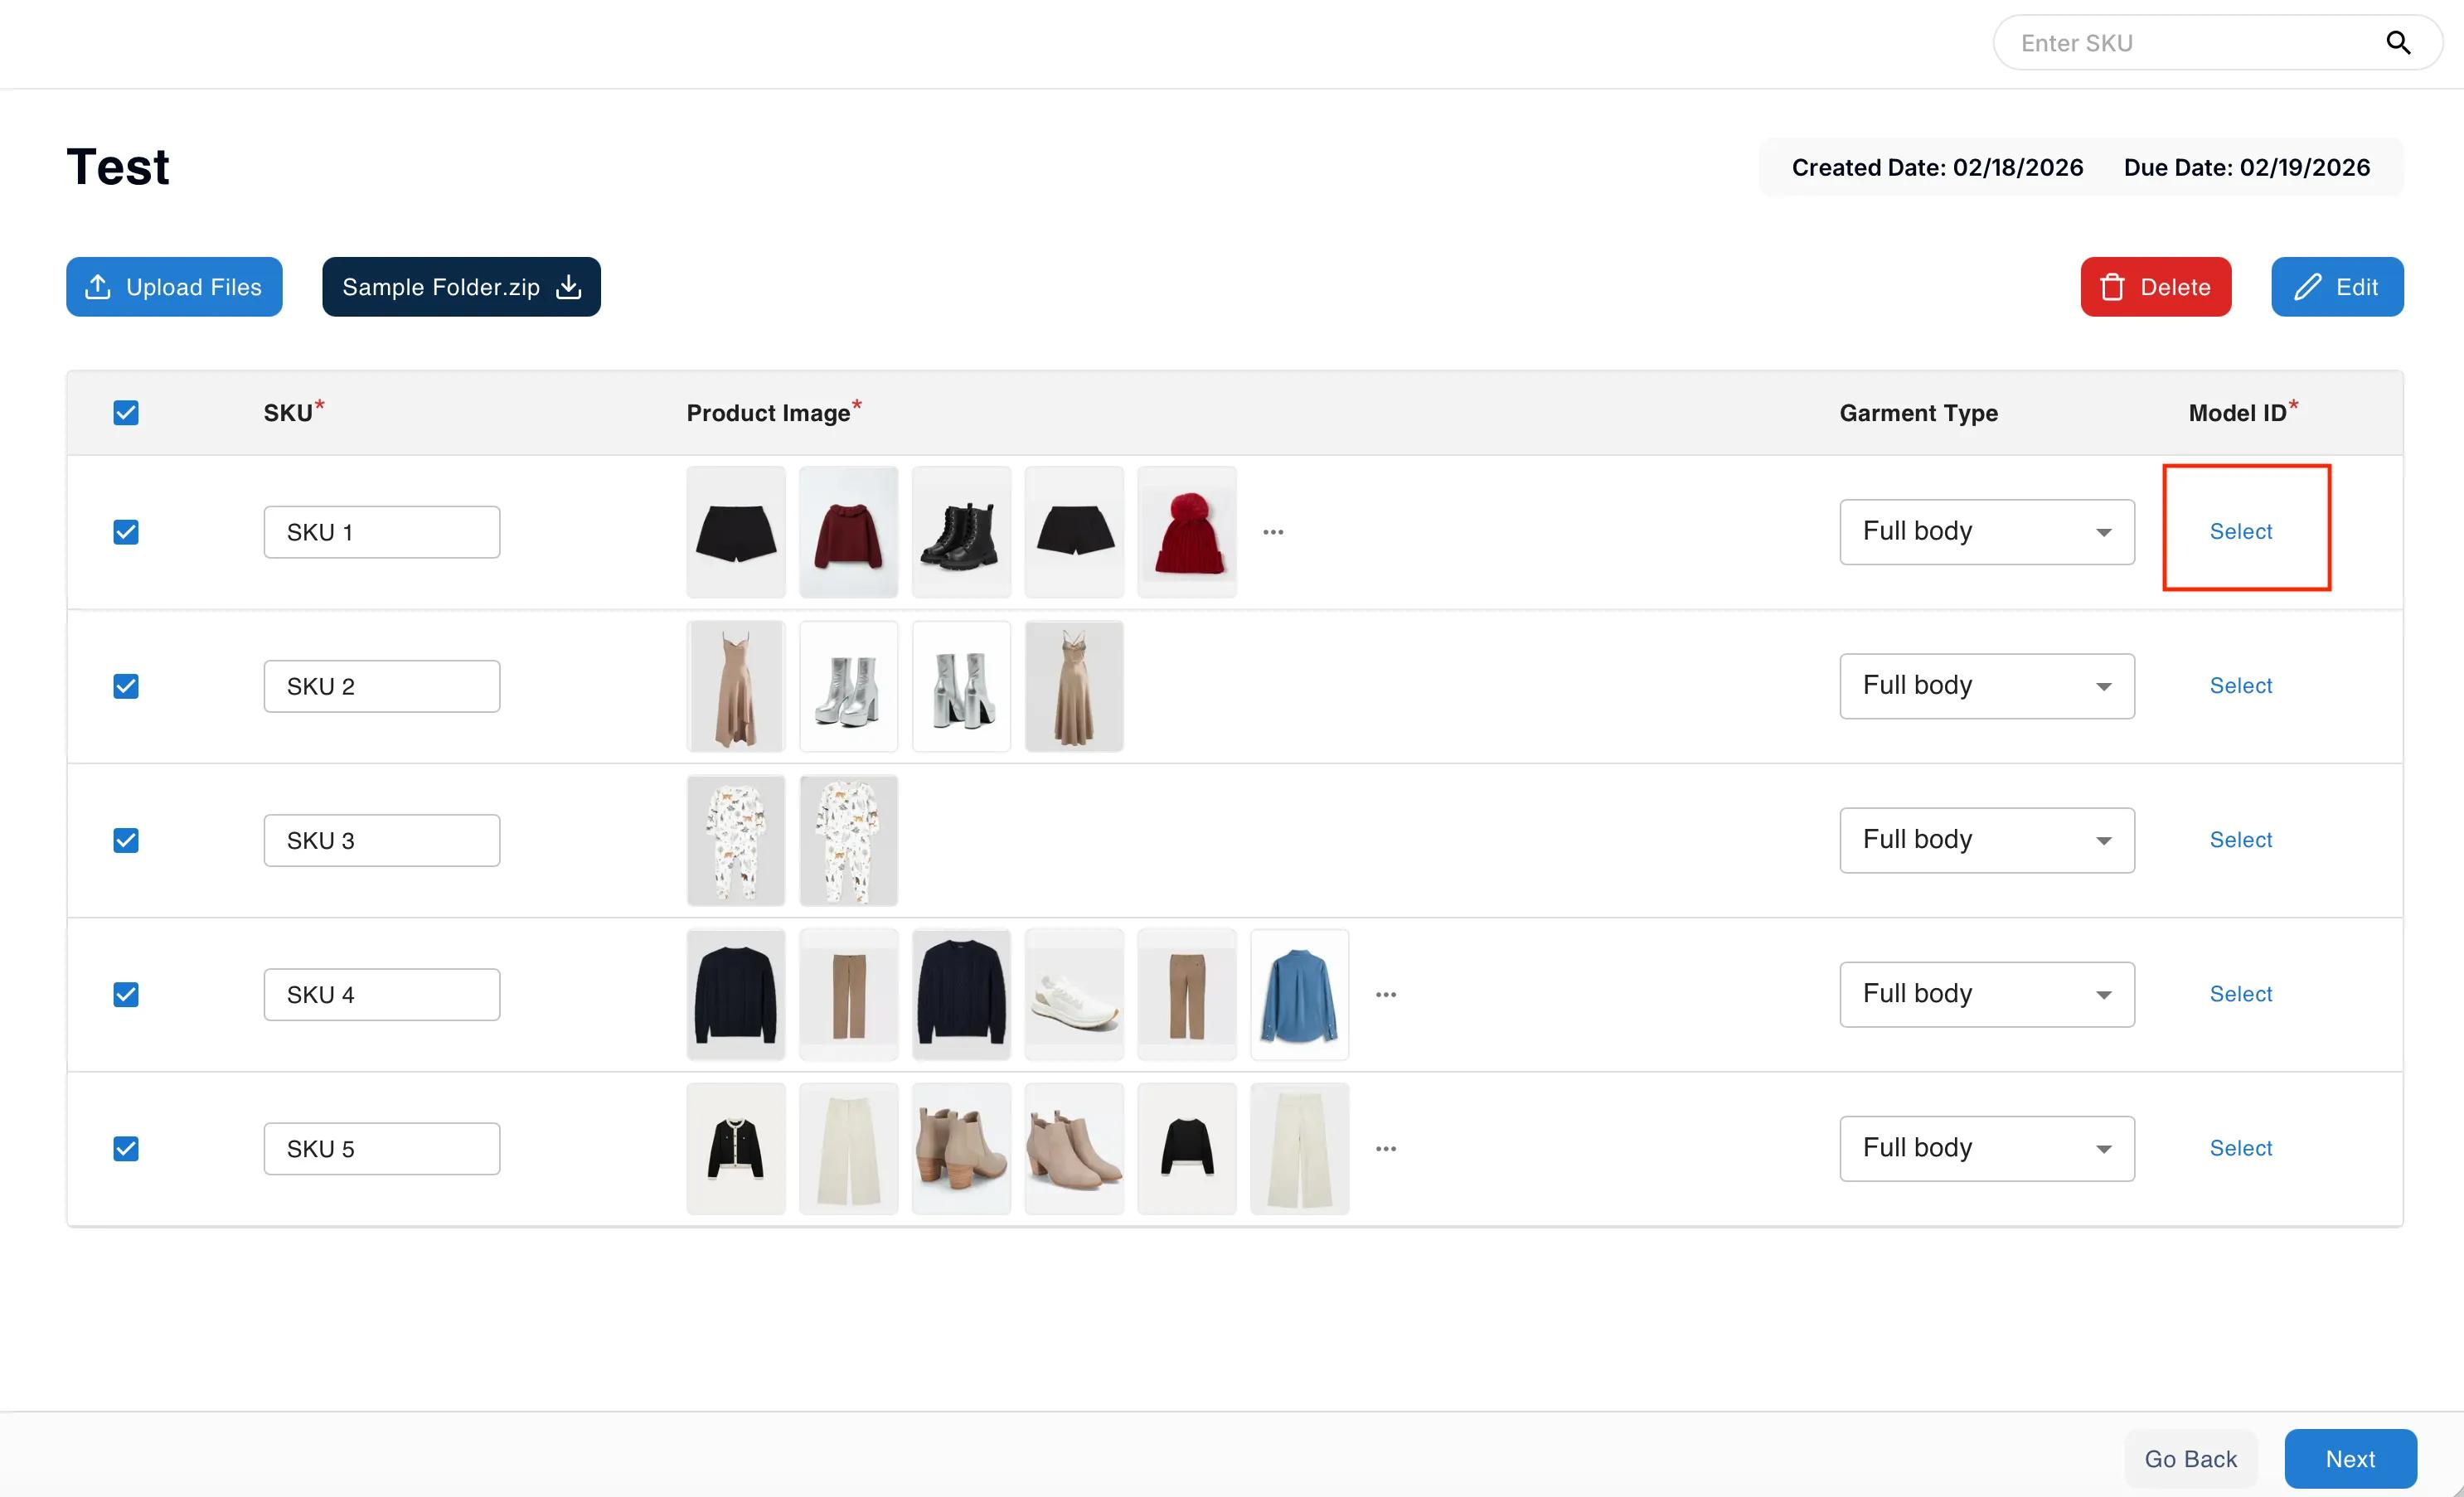Uncheck the SKU 2 row checkbox
The height and width of the screenshot is (1497, 2464).
(126, 686)
